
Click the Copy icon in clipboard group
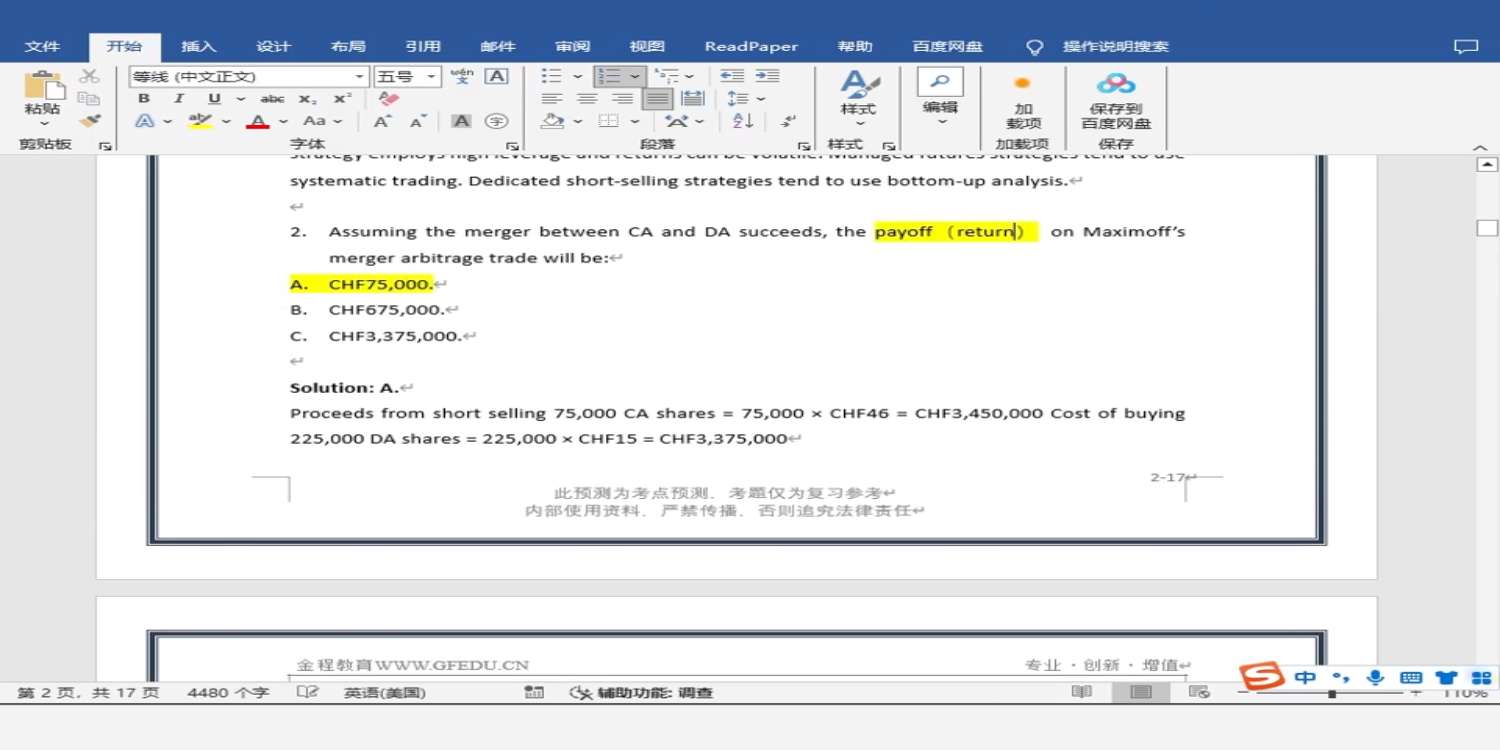click(x=90, y=98)
